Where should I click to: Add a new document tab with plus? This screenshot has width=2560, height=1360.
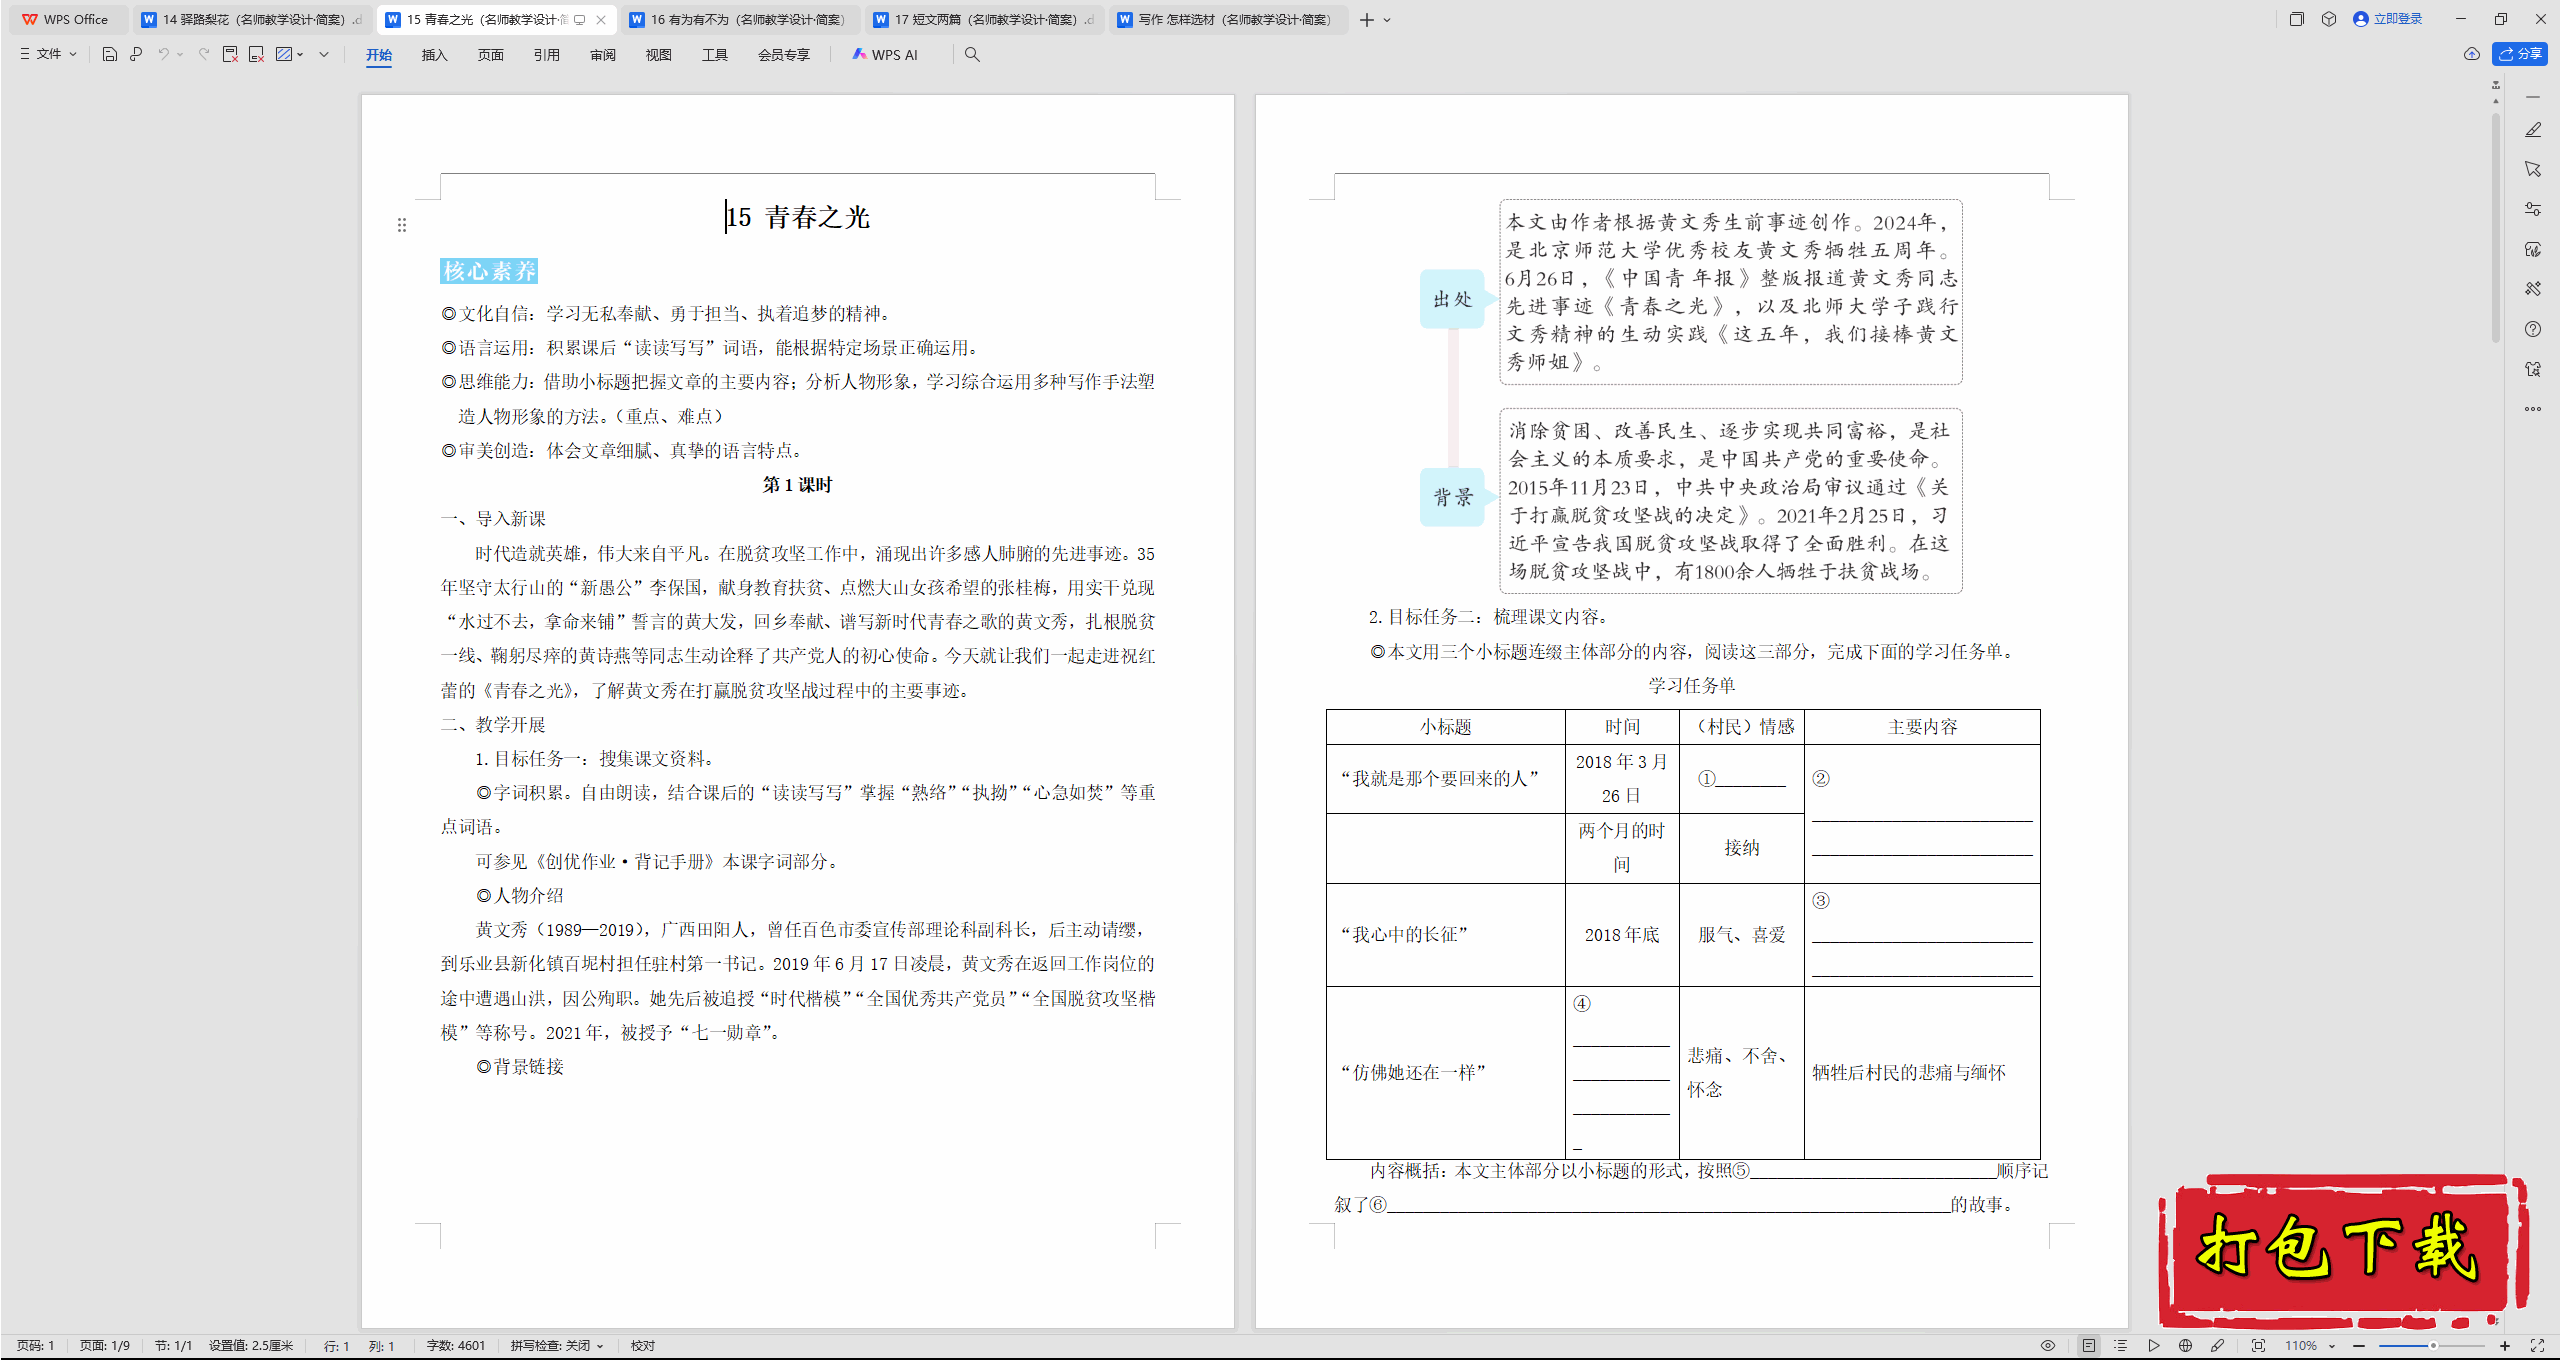[x=1366, y=20]
